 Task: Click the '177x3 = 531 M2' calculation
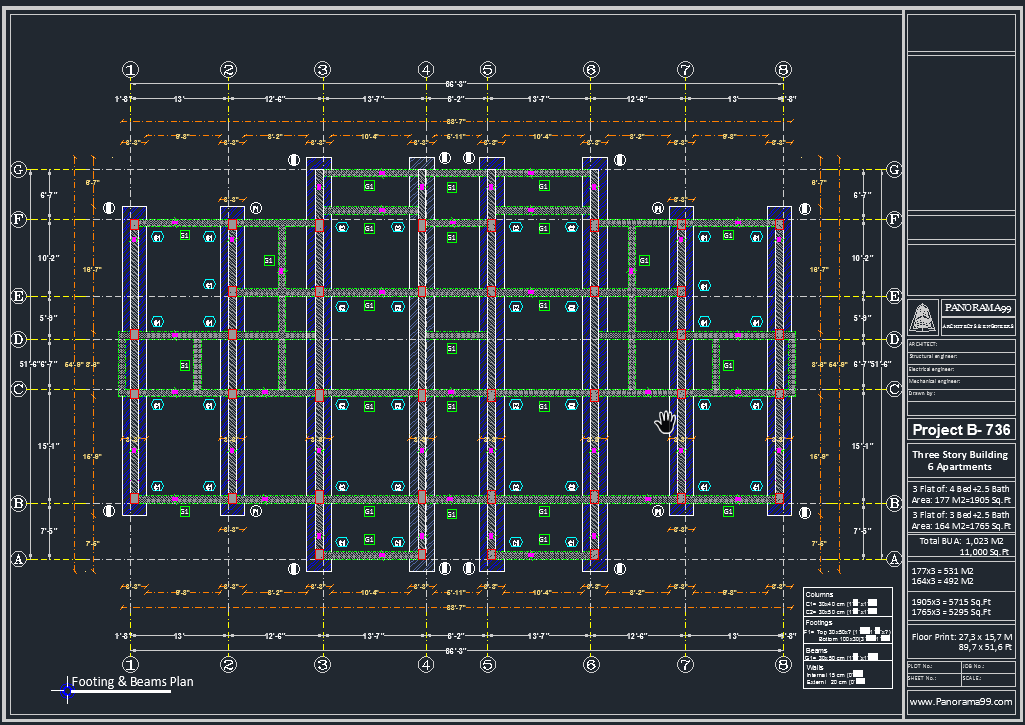point(942,571)
